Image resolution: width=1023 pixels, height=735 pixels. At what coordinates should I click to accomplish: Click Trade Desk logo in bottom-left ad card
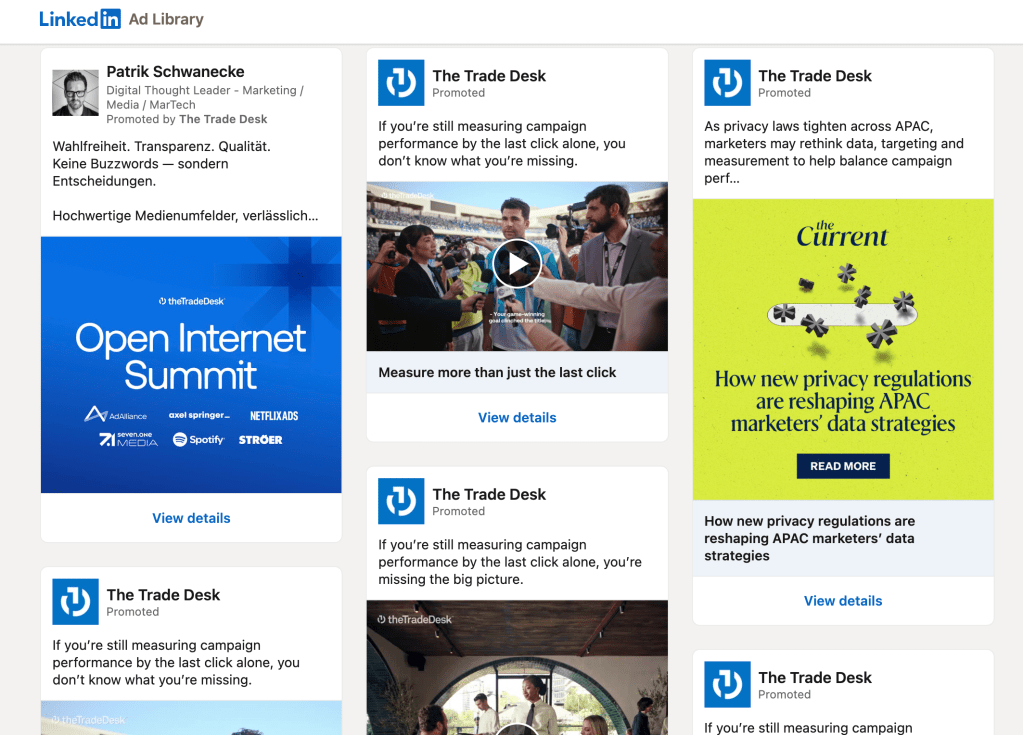[75, 602]
